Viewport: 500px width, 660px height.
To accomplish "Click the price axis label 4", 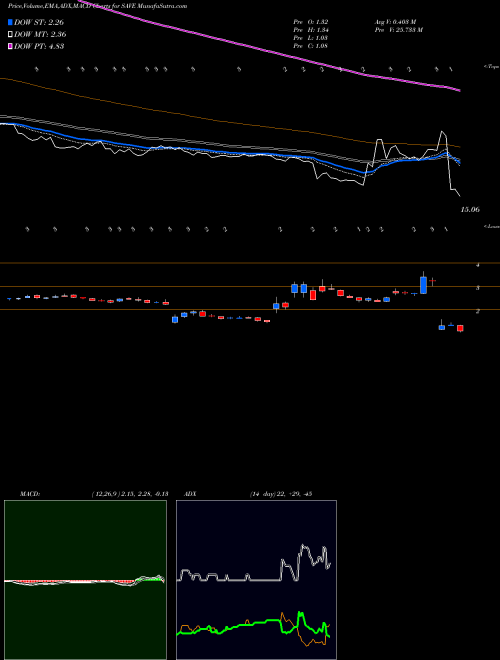I will tap(477, 265).
